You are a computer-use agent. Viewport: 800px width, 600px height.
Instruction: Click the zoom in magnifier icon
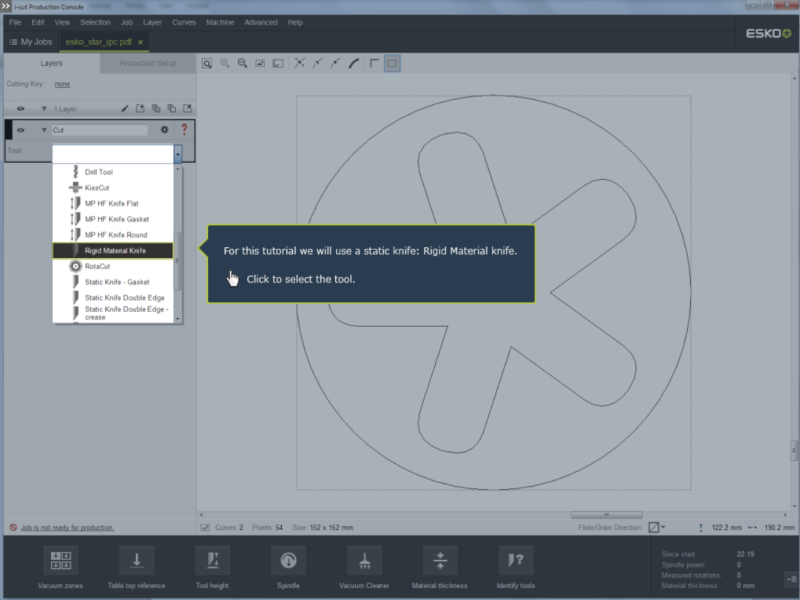[x=224, y=63]
